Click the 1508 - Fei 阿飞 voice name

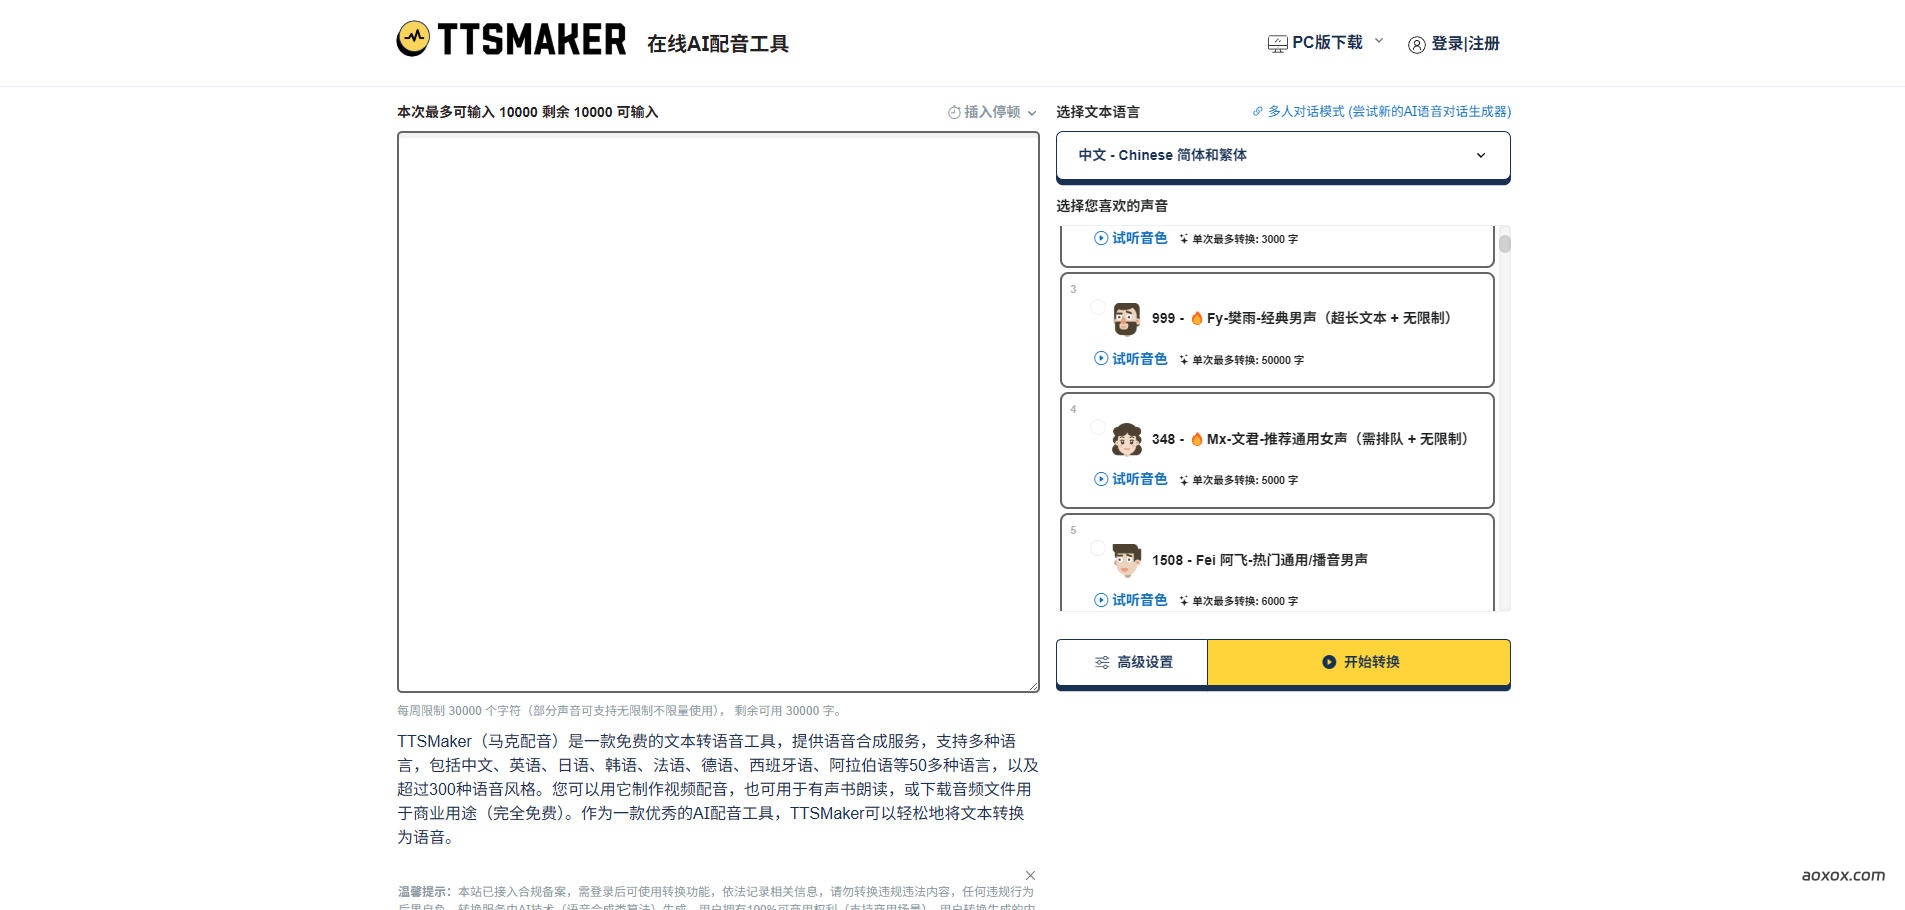pyautogui.click(x=1260, y=560)
